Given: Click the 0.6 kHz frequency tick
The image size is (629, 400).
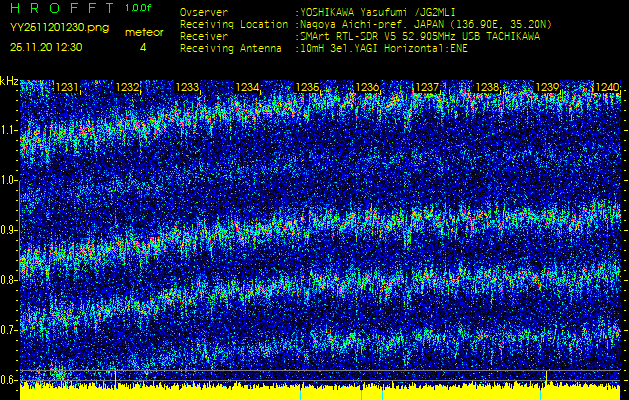Looking at the screenshot, I should click(9, 379).
